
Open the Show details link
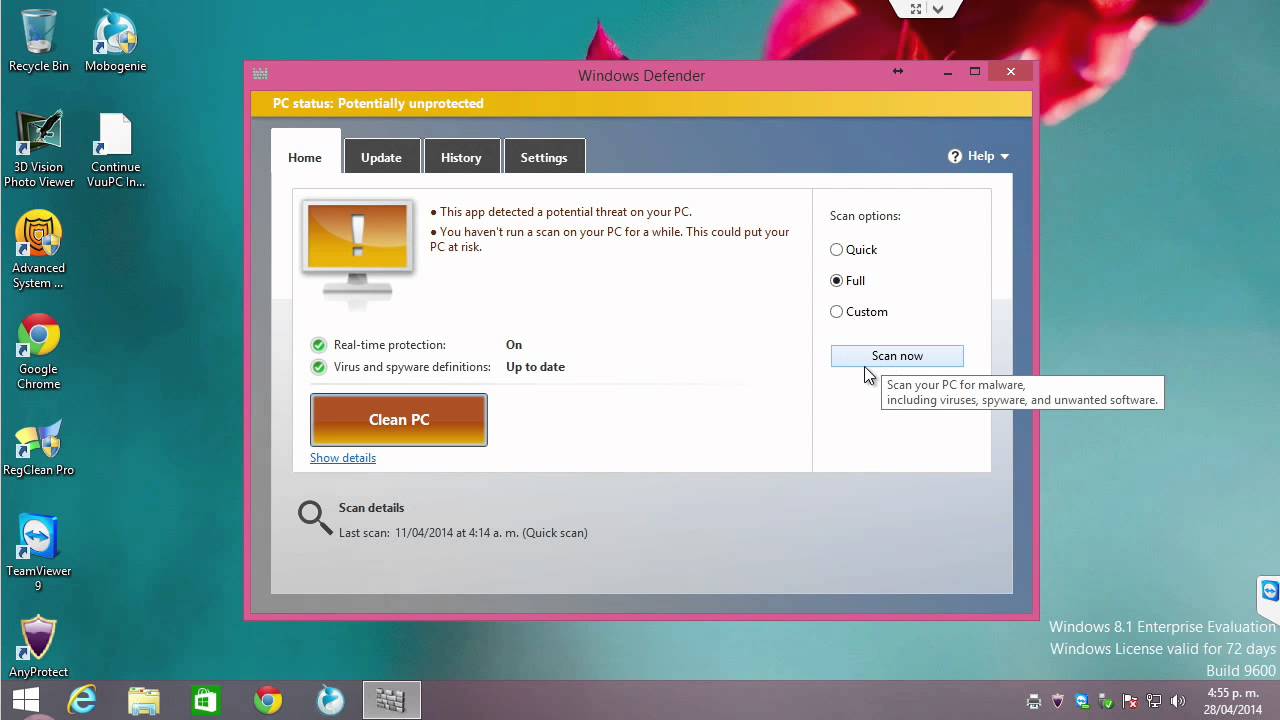(343, 458)
